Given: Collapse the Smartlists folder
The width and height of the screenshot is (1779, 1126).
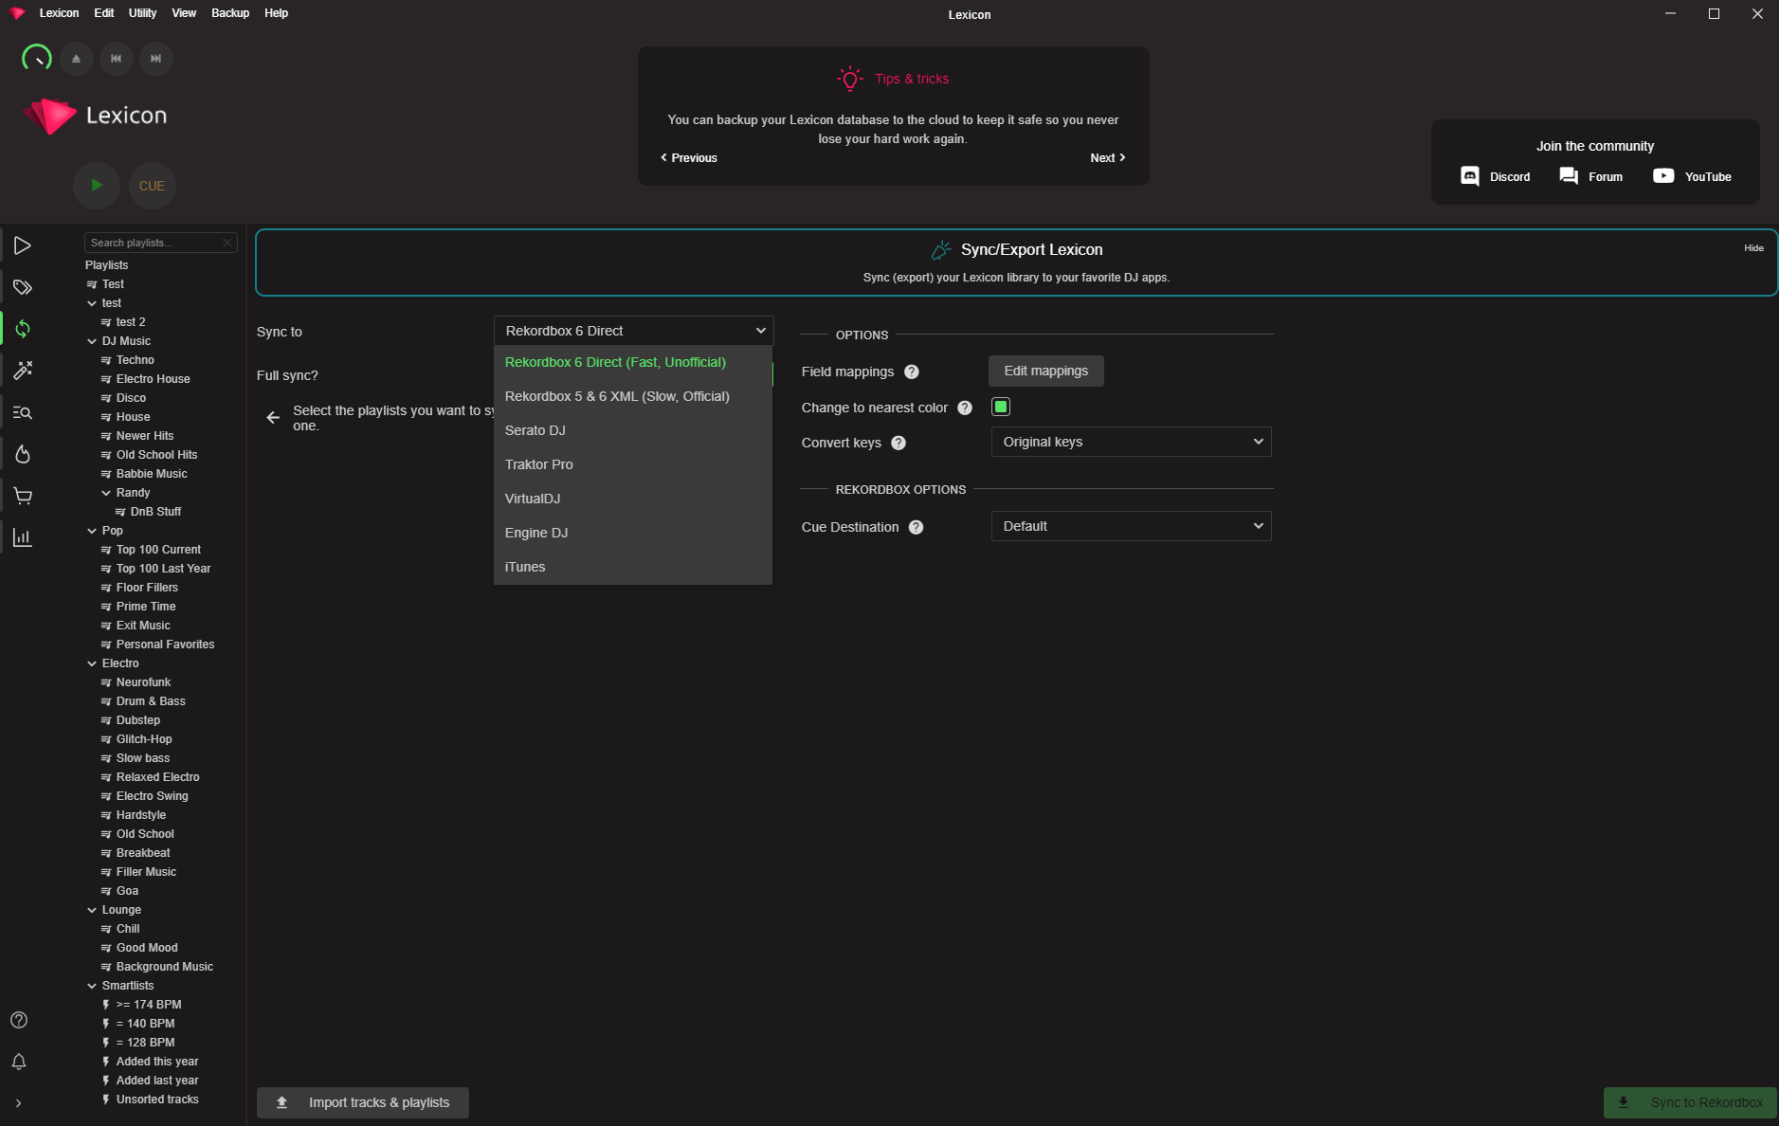Looking at the screenshot, I should point(92,986).
